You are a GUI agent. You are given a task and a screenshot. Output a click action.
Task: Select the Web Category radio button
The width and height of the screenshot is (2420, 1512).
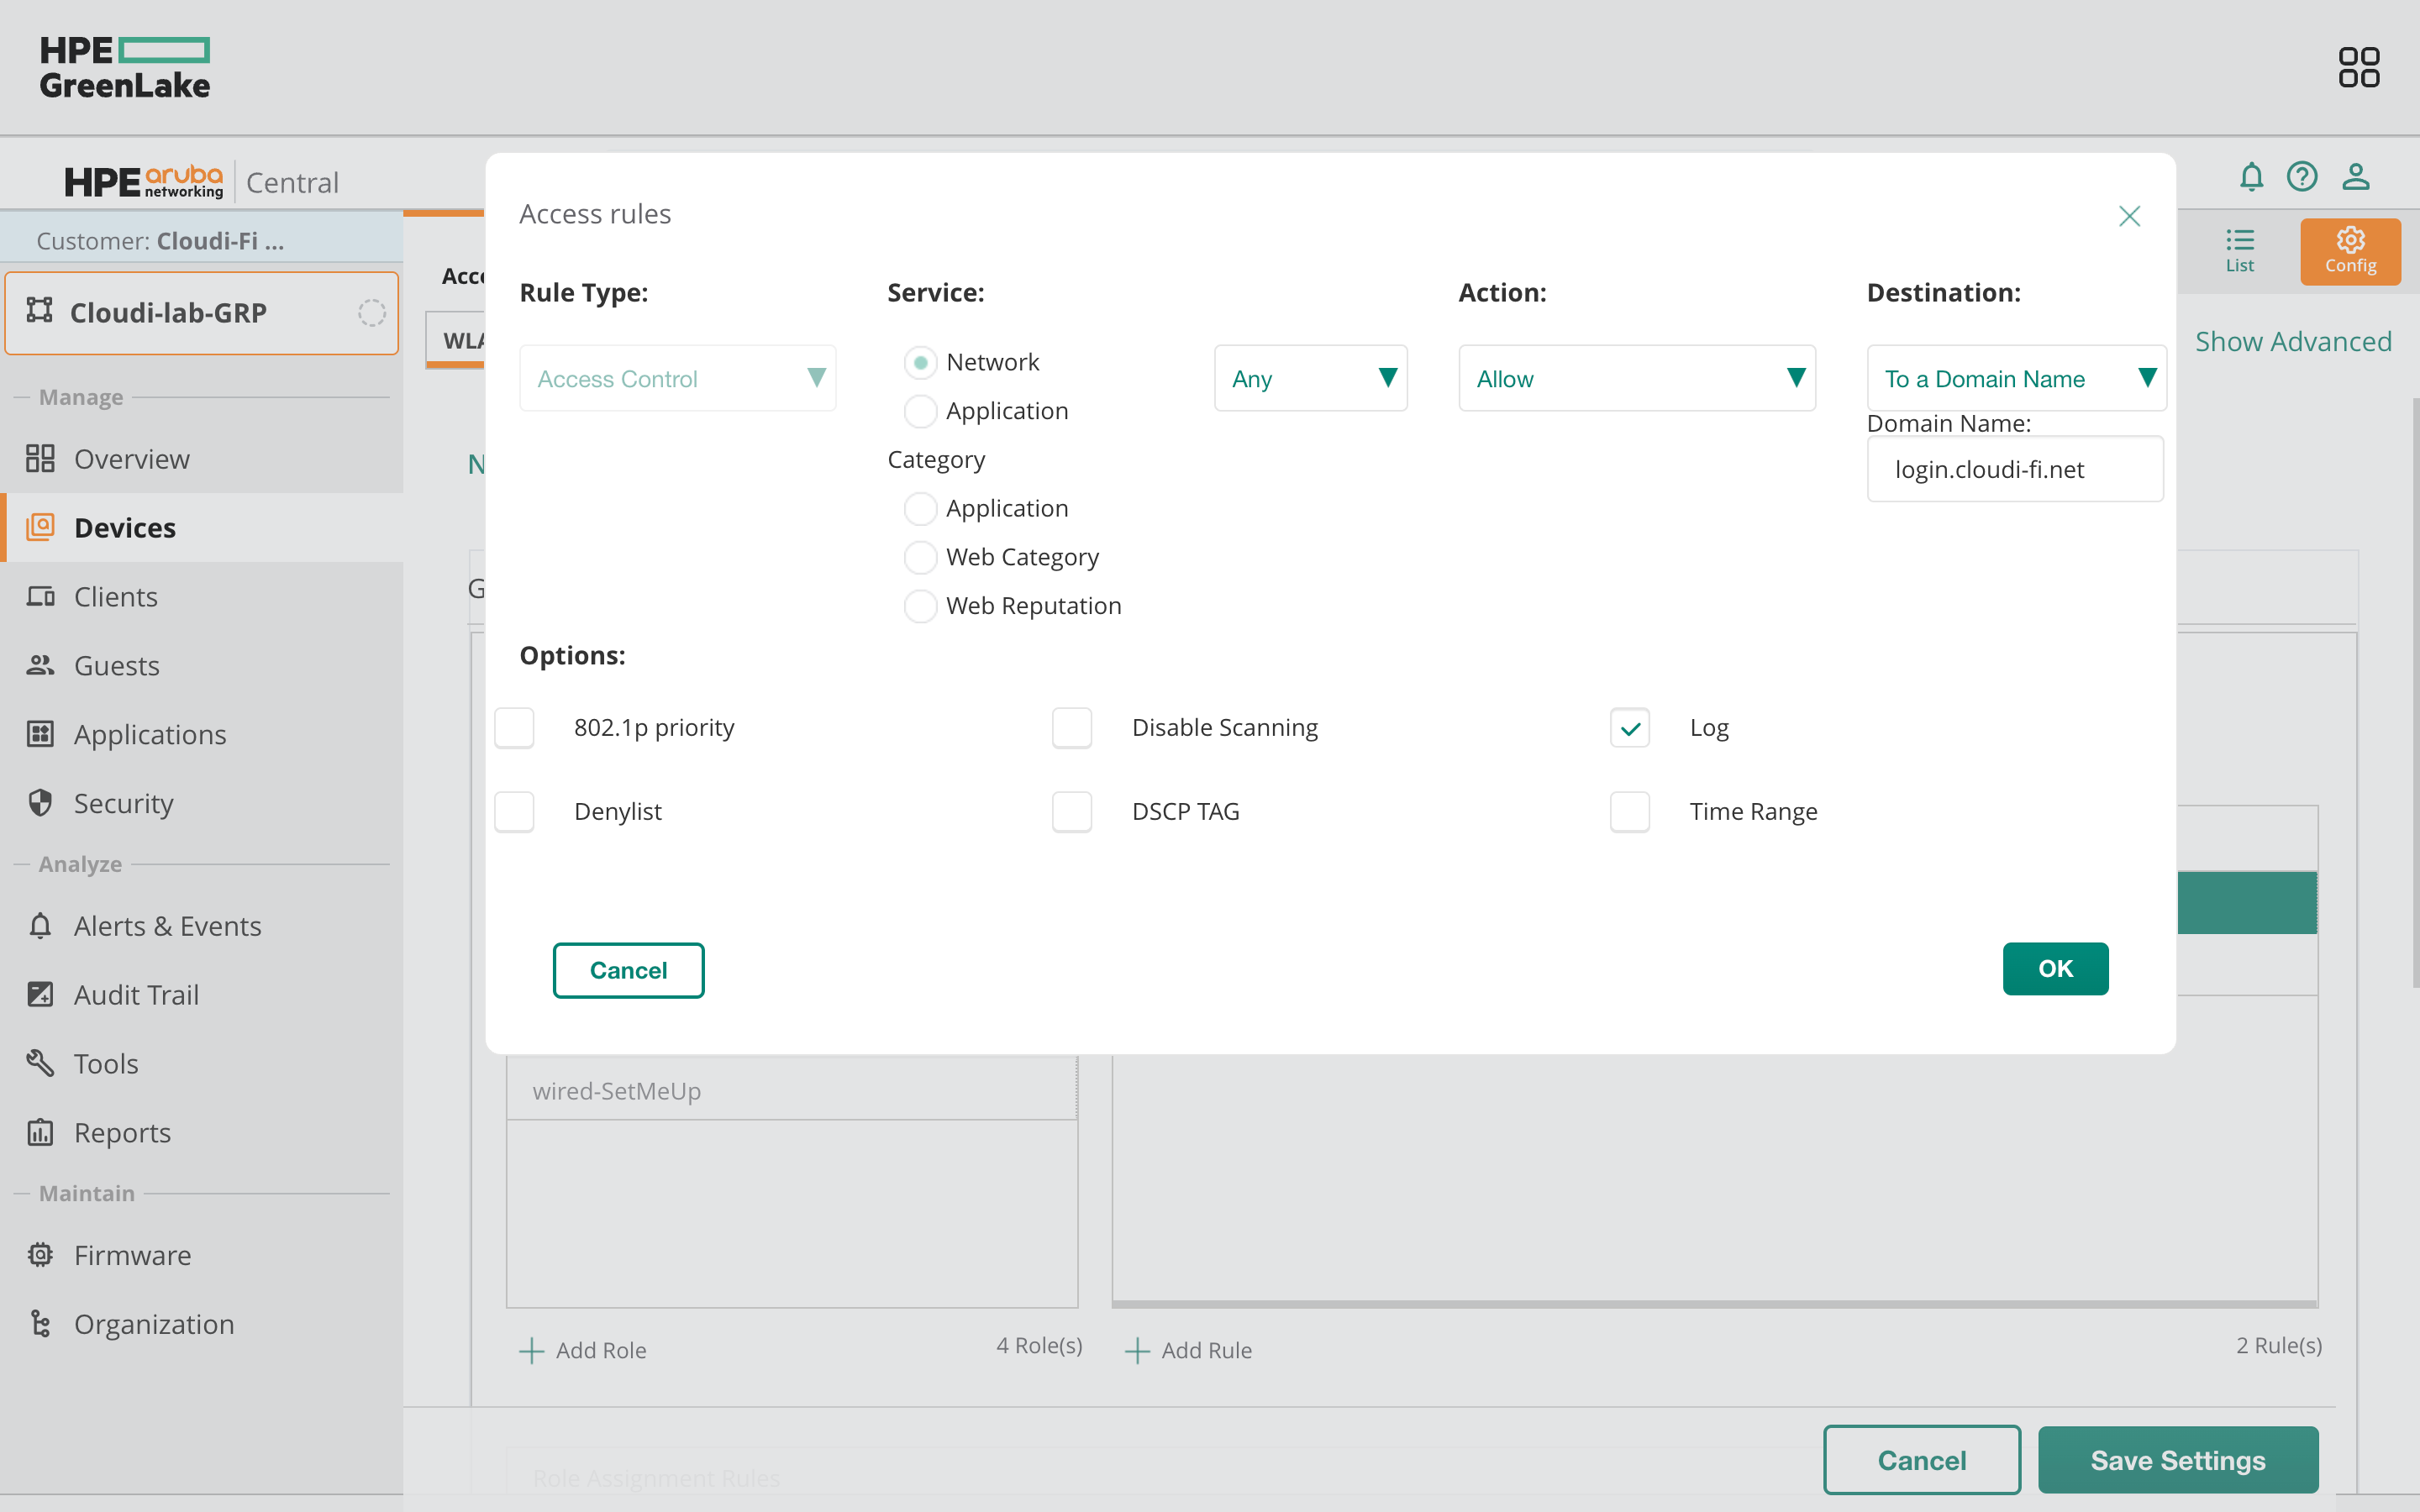pos(920,557)
